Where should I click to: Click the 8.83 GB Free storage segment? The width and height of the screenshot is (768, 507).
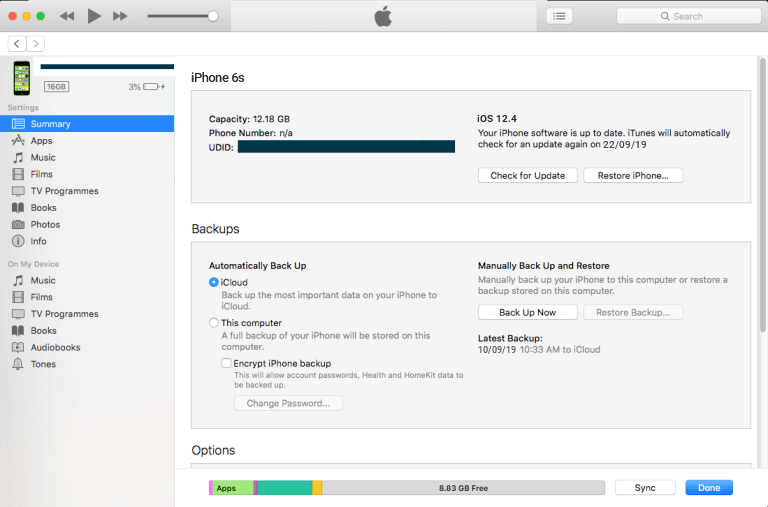point(463,488)
